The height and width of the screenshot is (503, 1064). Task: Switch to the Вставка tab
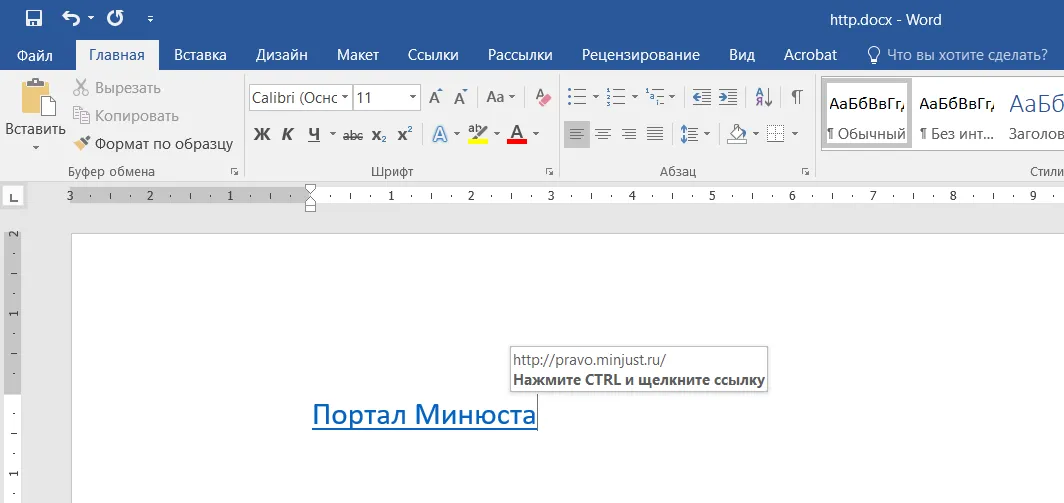pyautogui.click(x=200, y=55)
